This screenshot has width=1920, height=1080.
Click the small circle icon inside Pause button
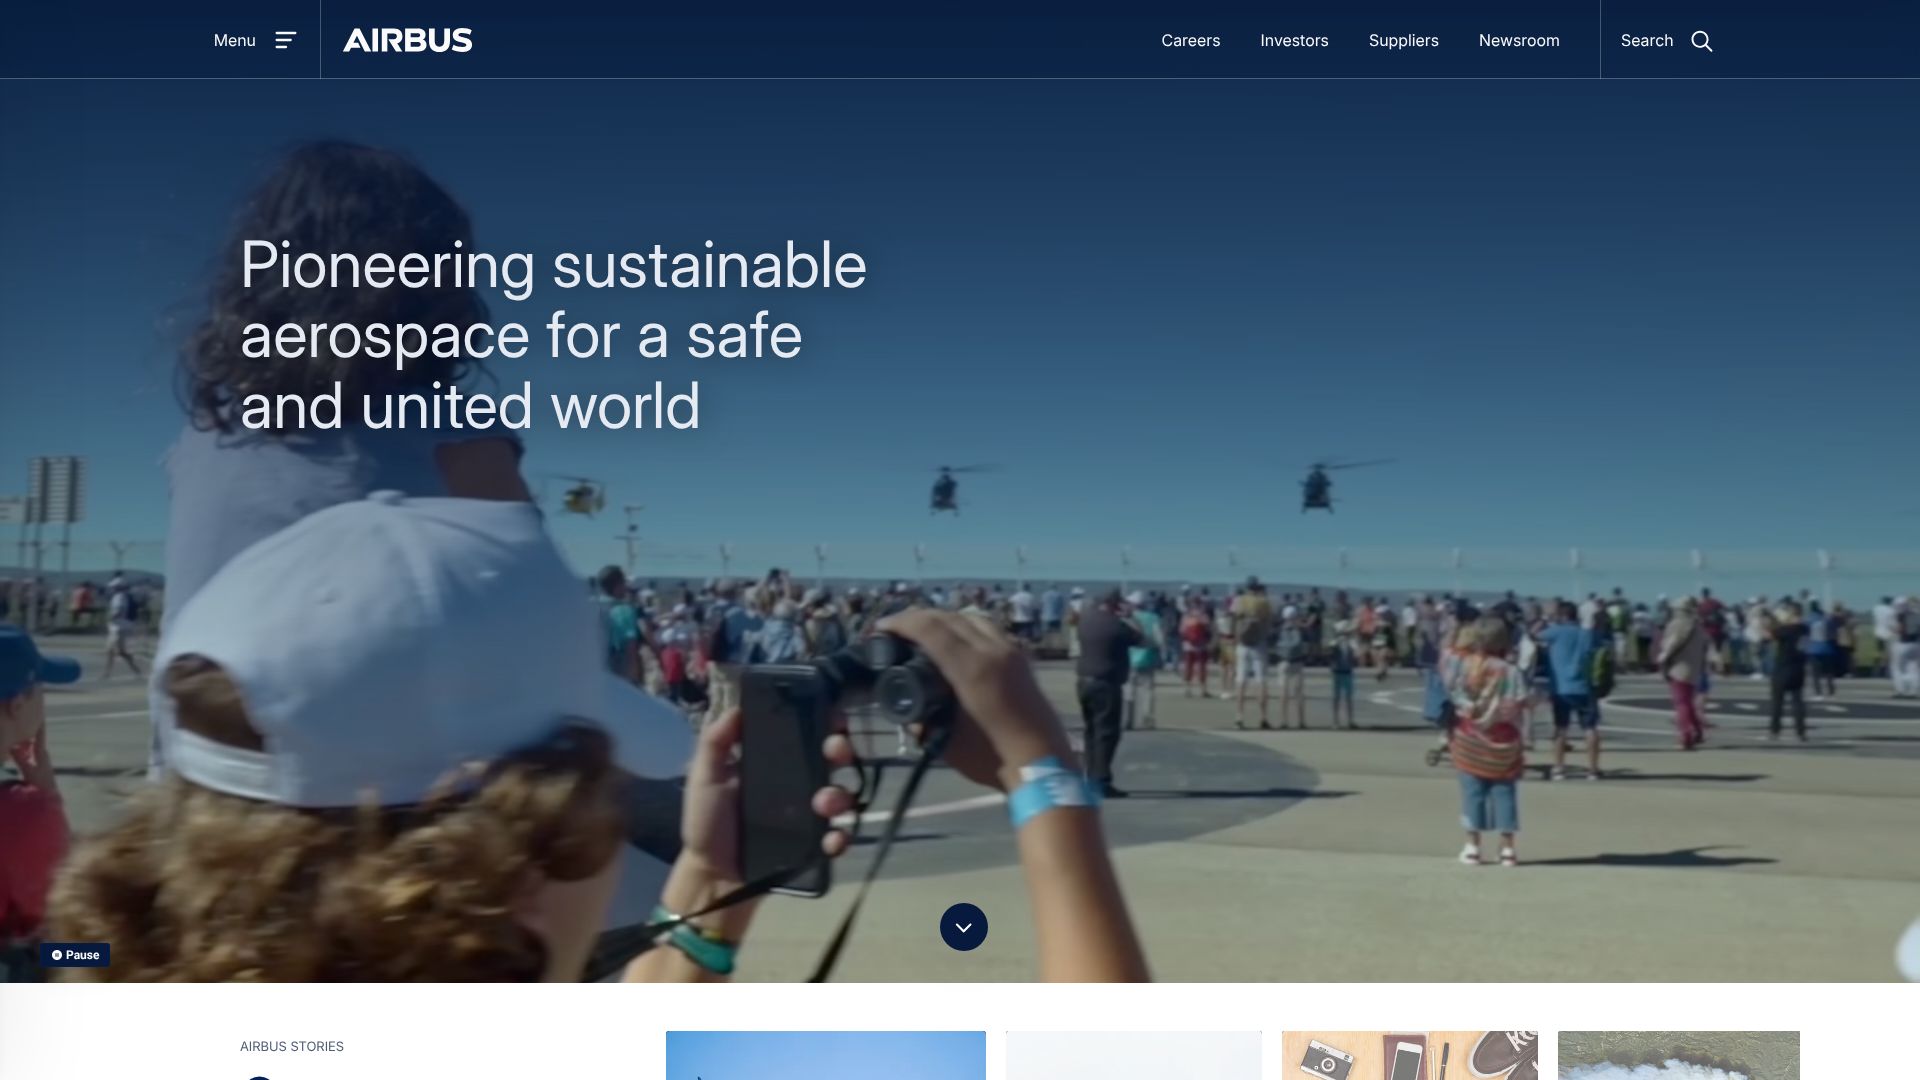point(57,955)
